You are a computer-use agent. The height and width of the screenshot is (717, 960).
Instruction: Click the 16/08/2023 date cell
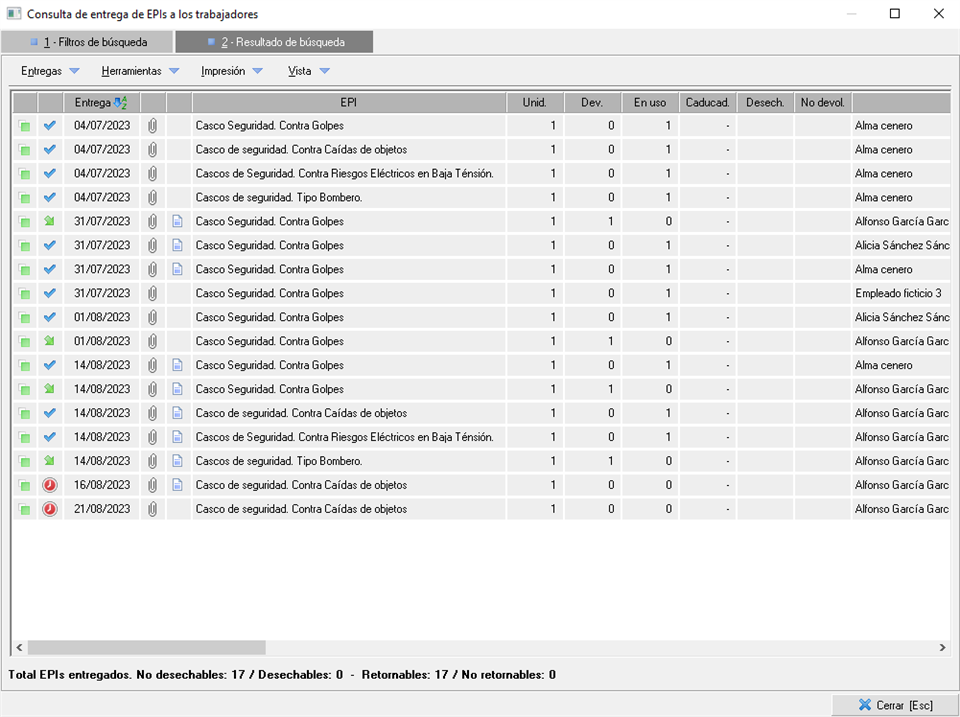coord(102,485)
